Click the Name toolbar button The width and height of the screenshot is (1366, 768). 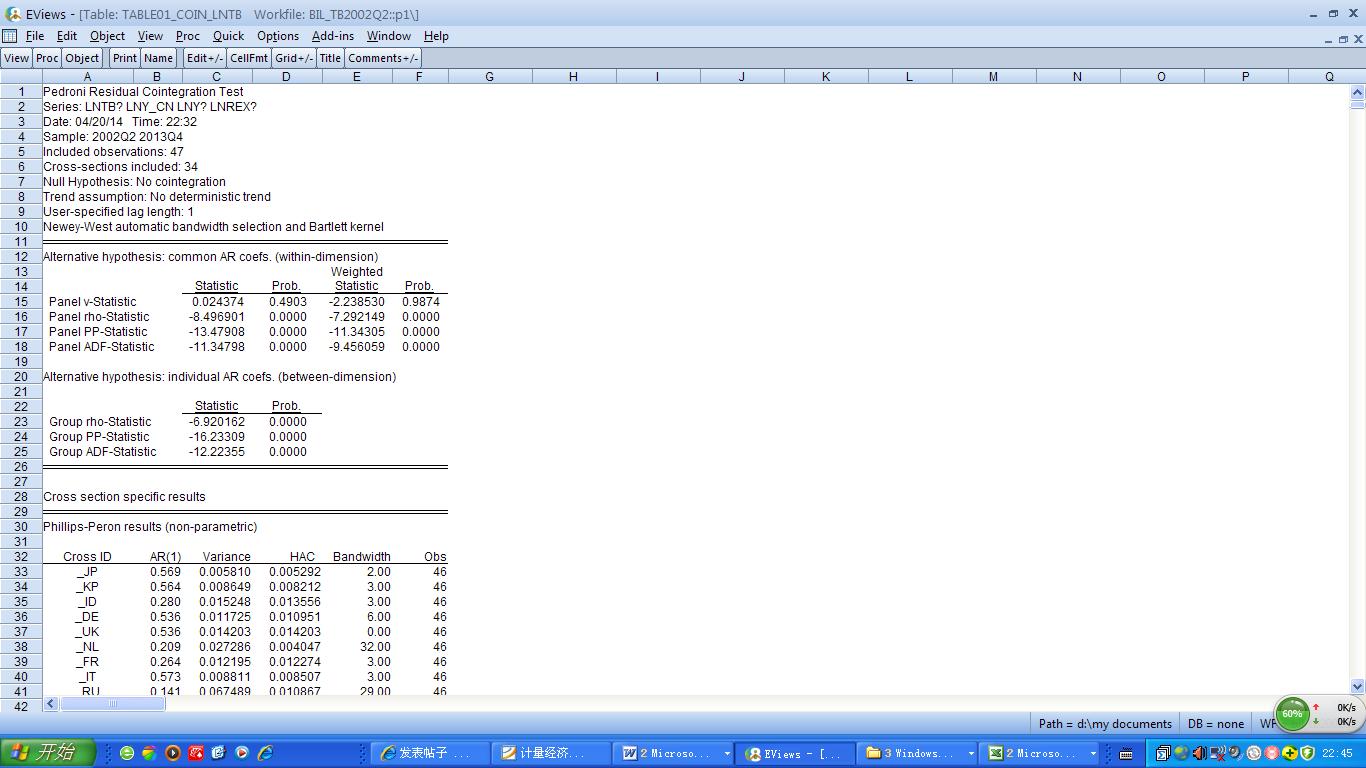159,58
